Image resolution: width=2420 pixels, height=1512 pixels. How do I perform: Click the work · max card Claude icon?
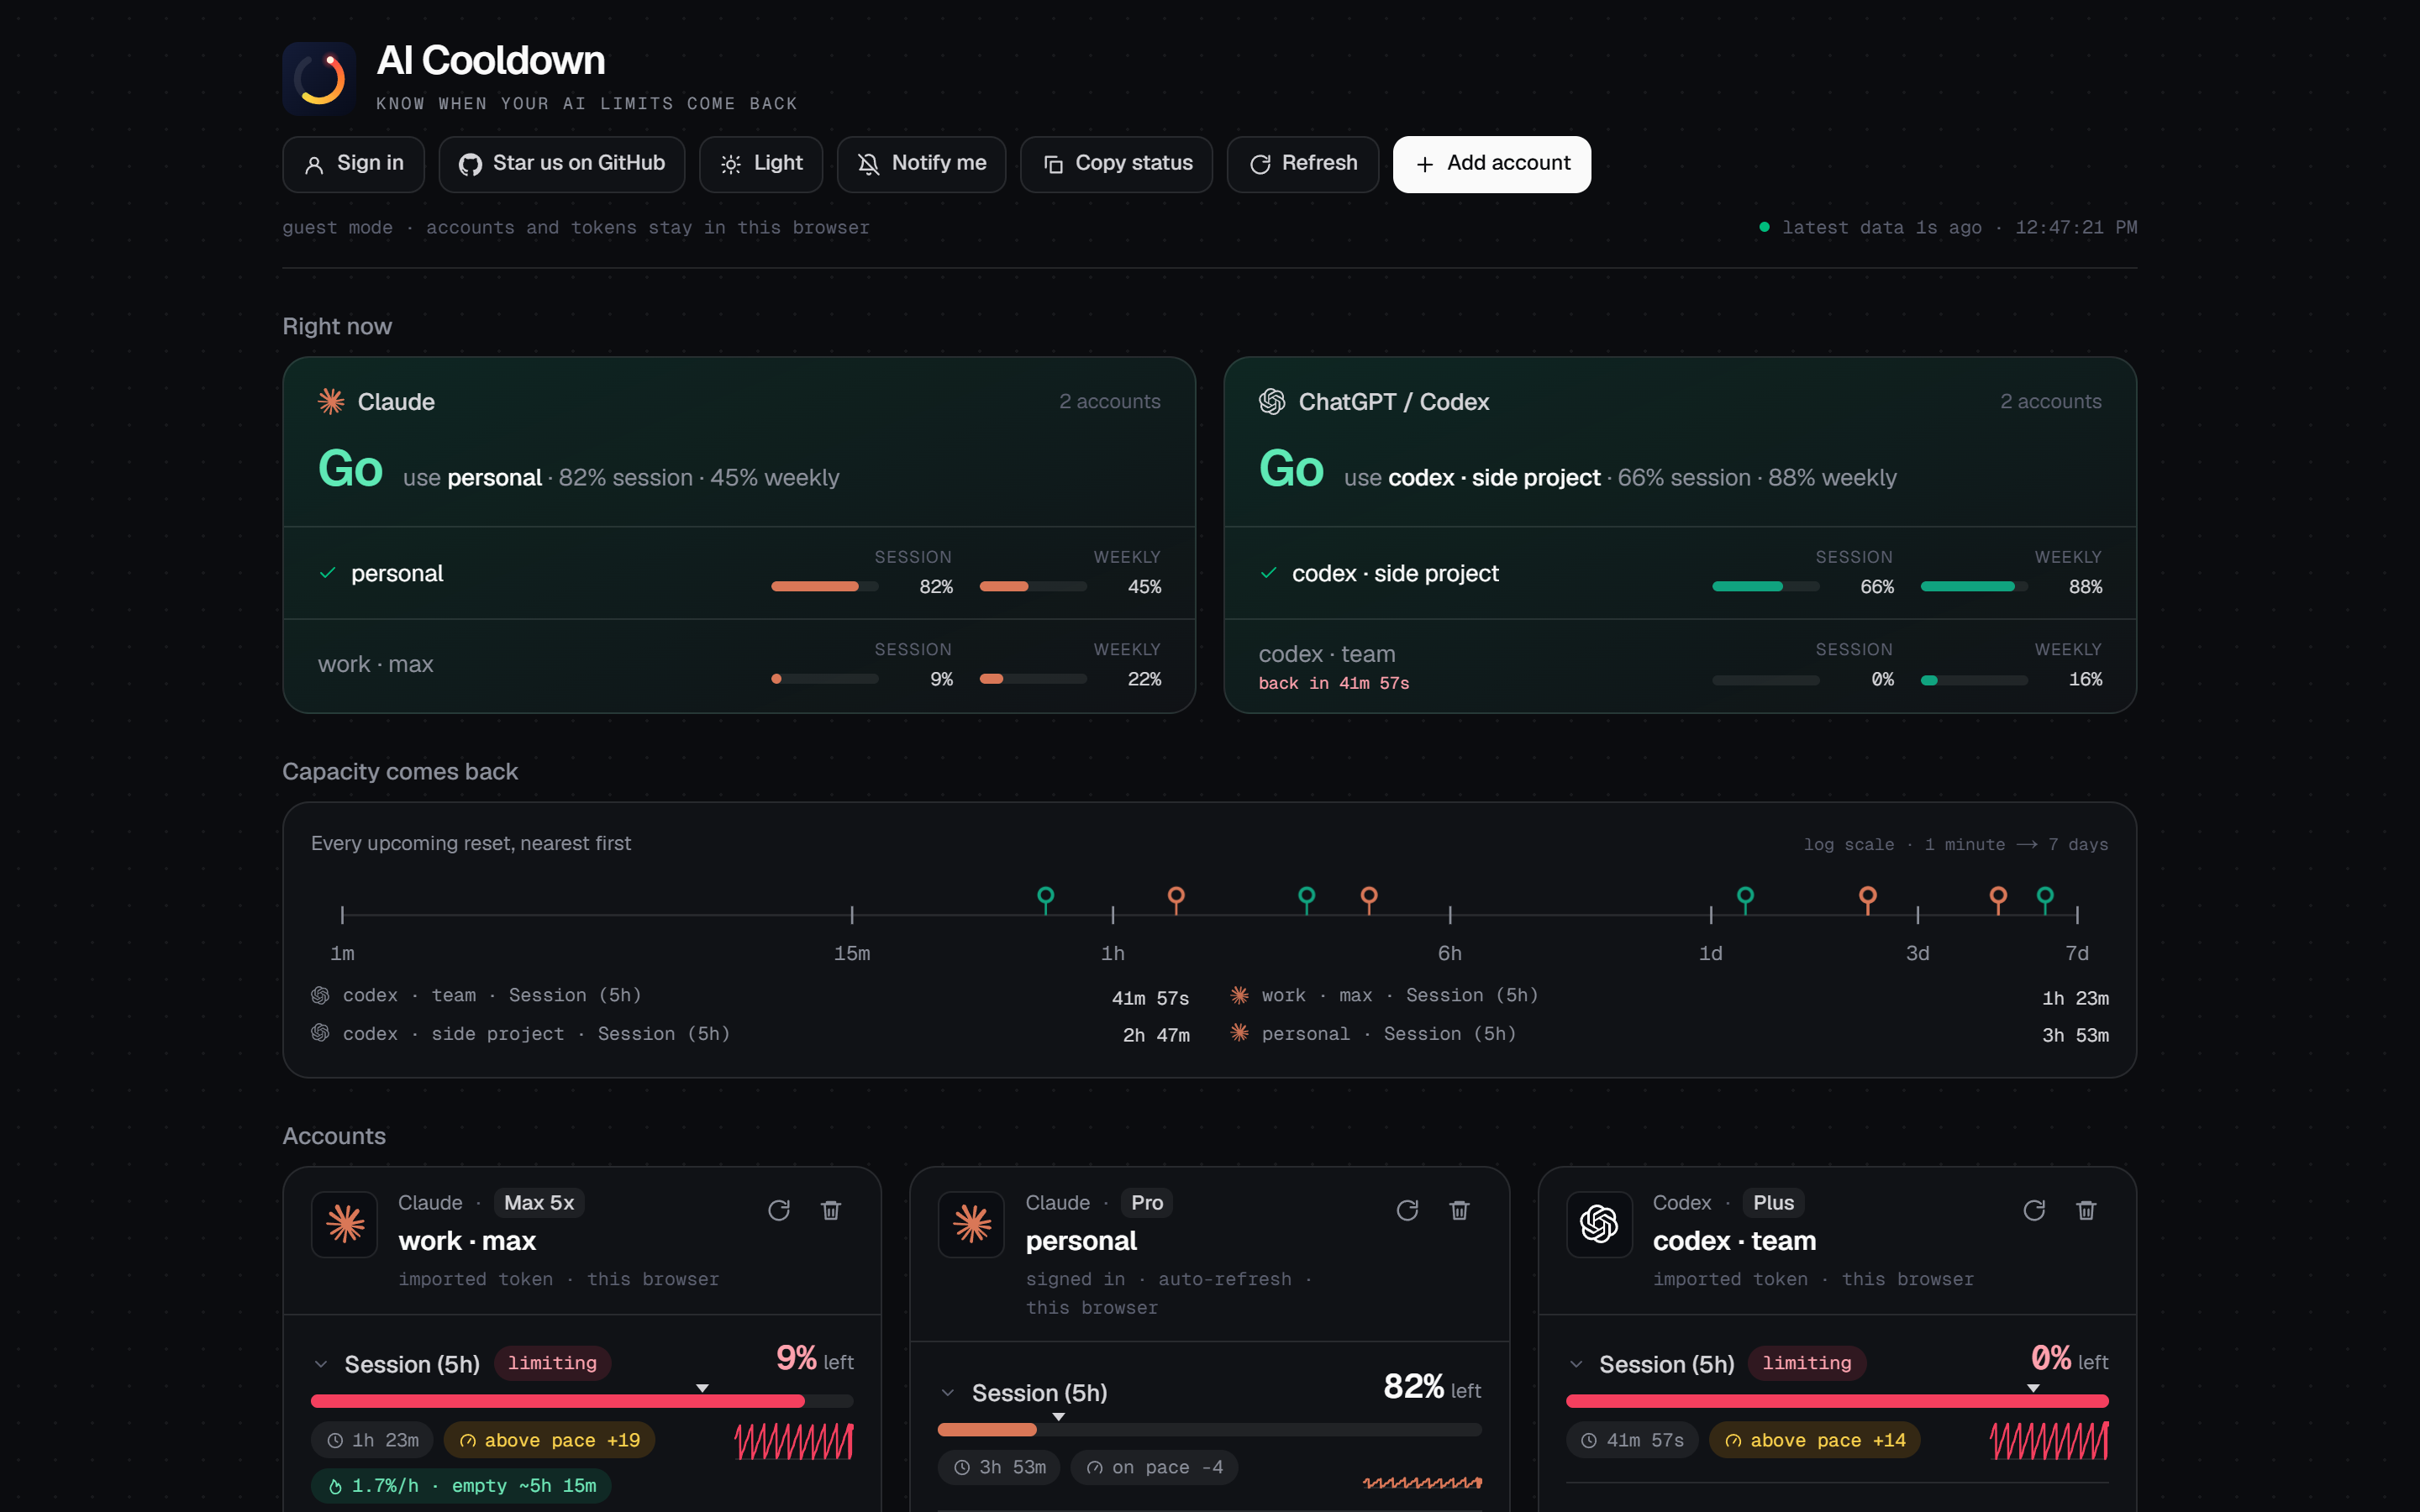click(x=344, y=1224)
